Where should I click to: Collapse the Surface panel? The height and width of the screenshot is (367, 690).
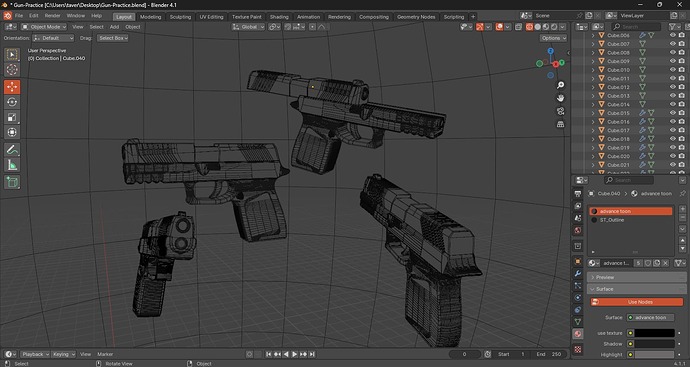tap(637, 289)
